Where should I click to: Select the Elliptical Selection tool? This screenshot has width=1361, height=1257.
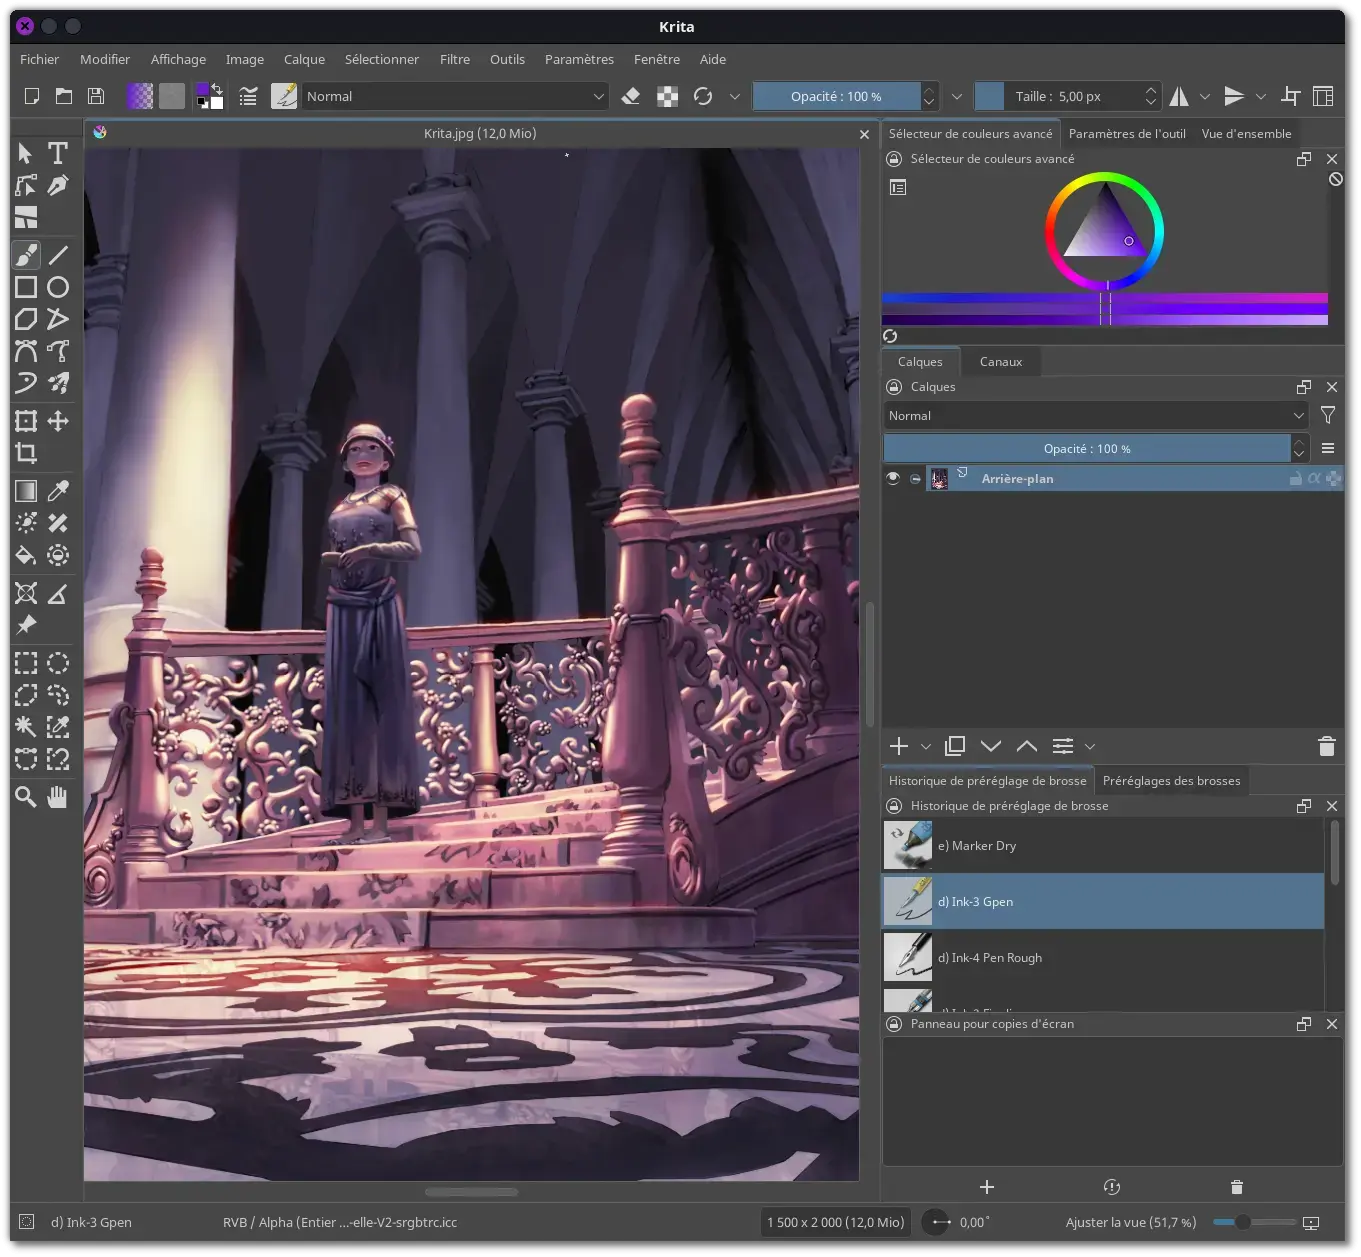coord(58,663)
